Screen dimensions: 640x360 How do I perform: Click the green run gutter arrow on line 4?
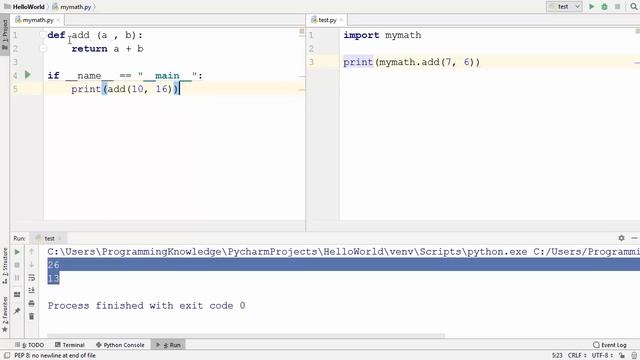28,75
